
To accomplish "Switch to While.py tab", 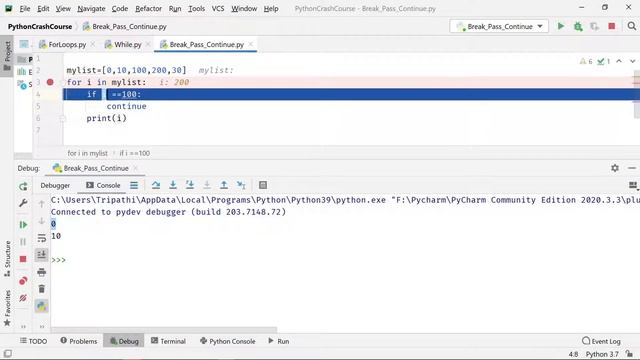I will 127,44.
